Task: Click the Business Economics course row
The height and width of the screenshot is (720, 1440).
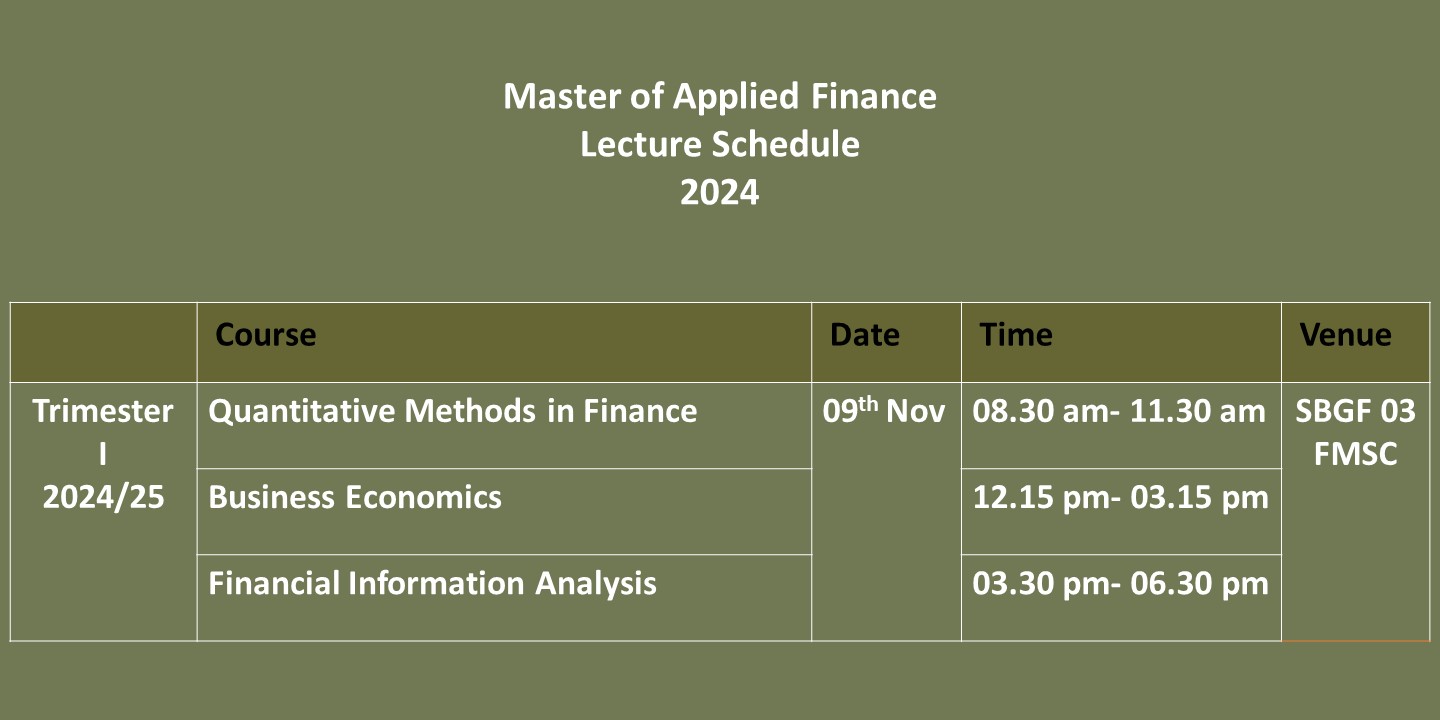Action: (x=355, y=497)
